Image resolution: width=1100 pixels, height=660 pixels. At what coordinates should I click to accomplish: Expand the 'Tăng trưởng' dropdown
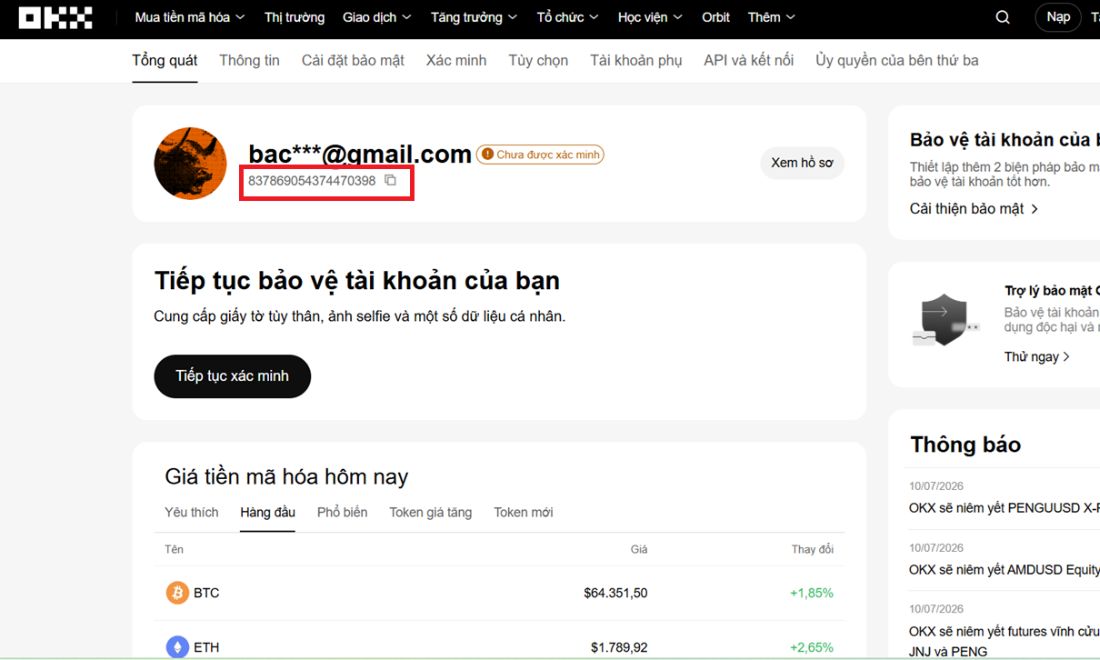[474, 18]
